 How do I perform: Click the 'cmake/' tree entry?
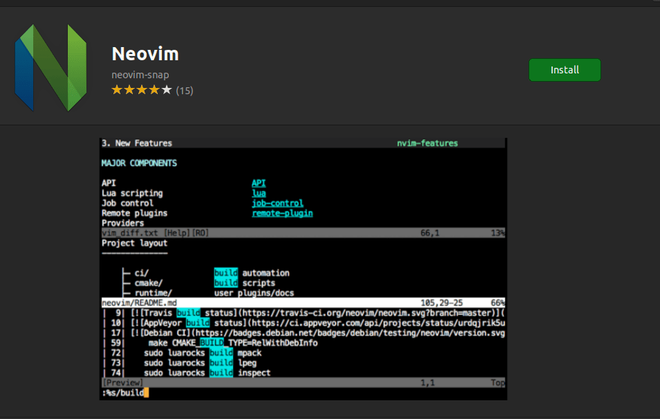[149, 283]
